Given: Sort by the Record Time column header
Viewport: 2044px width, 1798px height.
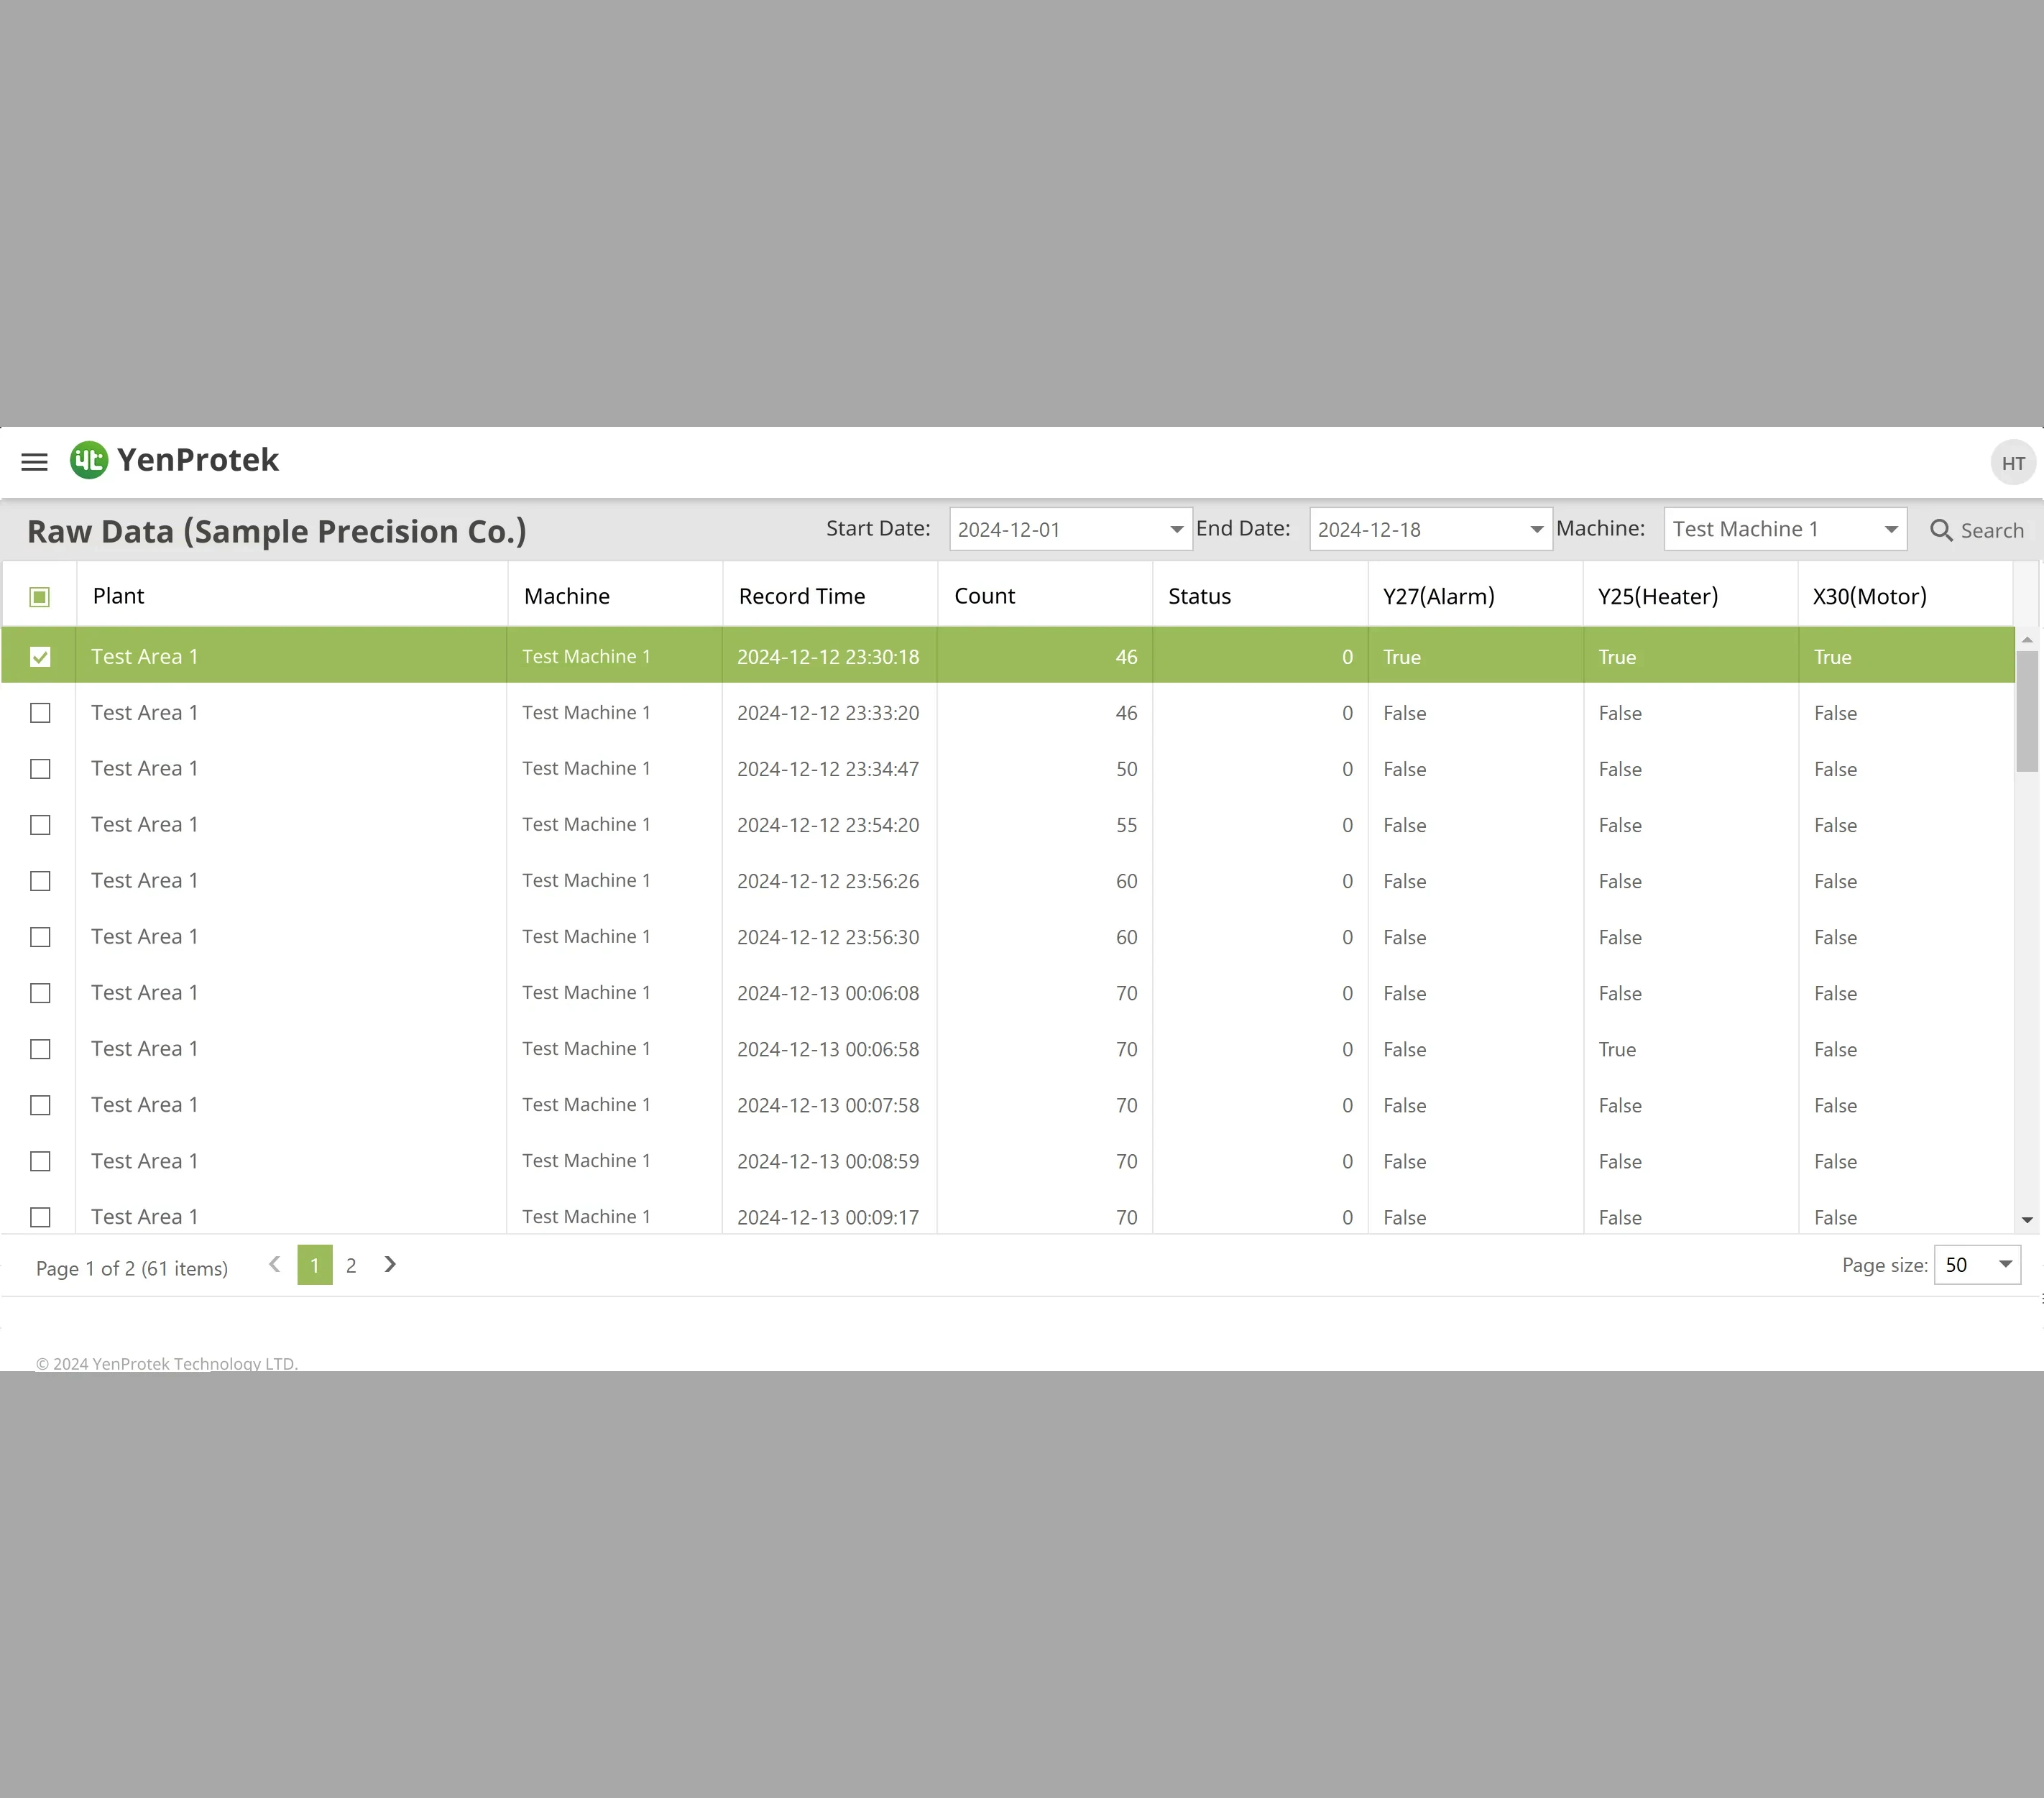Looking at the screenshot, I should [830, 596].
